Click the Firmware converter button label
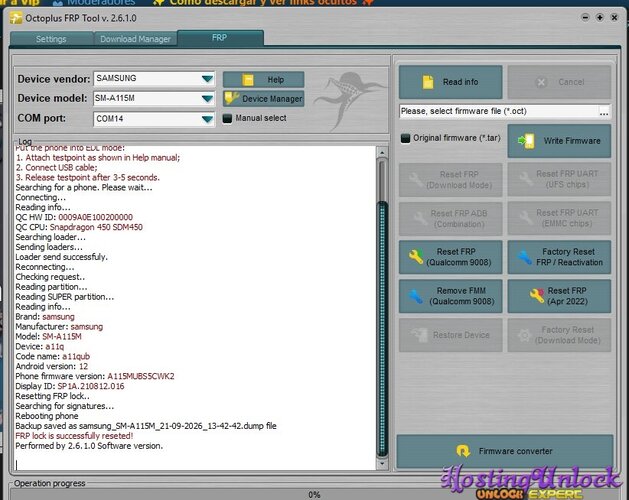The height and width of the screenshot is (500, 629). tap(515, 451)
